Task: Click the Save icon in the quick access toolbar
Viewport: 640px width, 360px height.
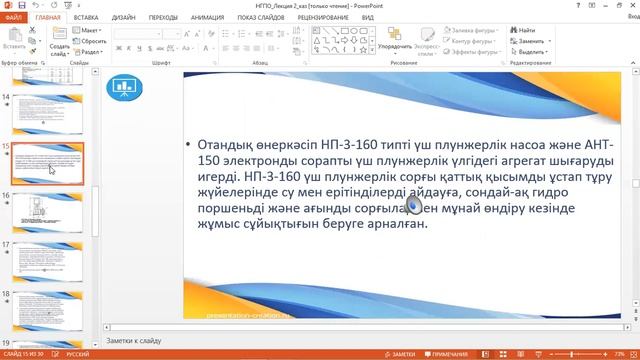Action: (22, 5)
